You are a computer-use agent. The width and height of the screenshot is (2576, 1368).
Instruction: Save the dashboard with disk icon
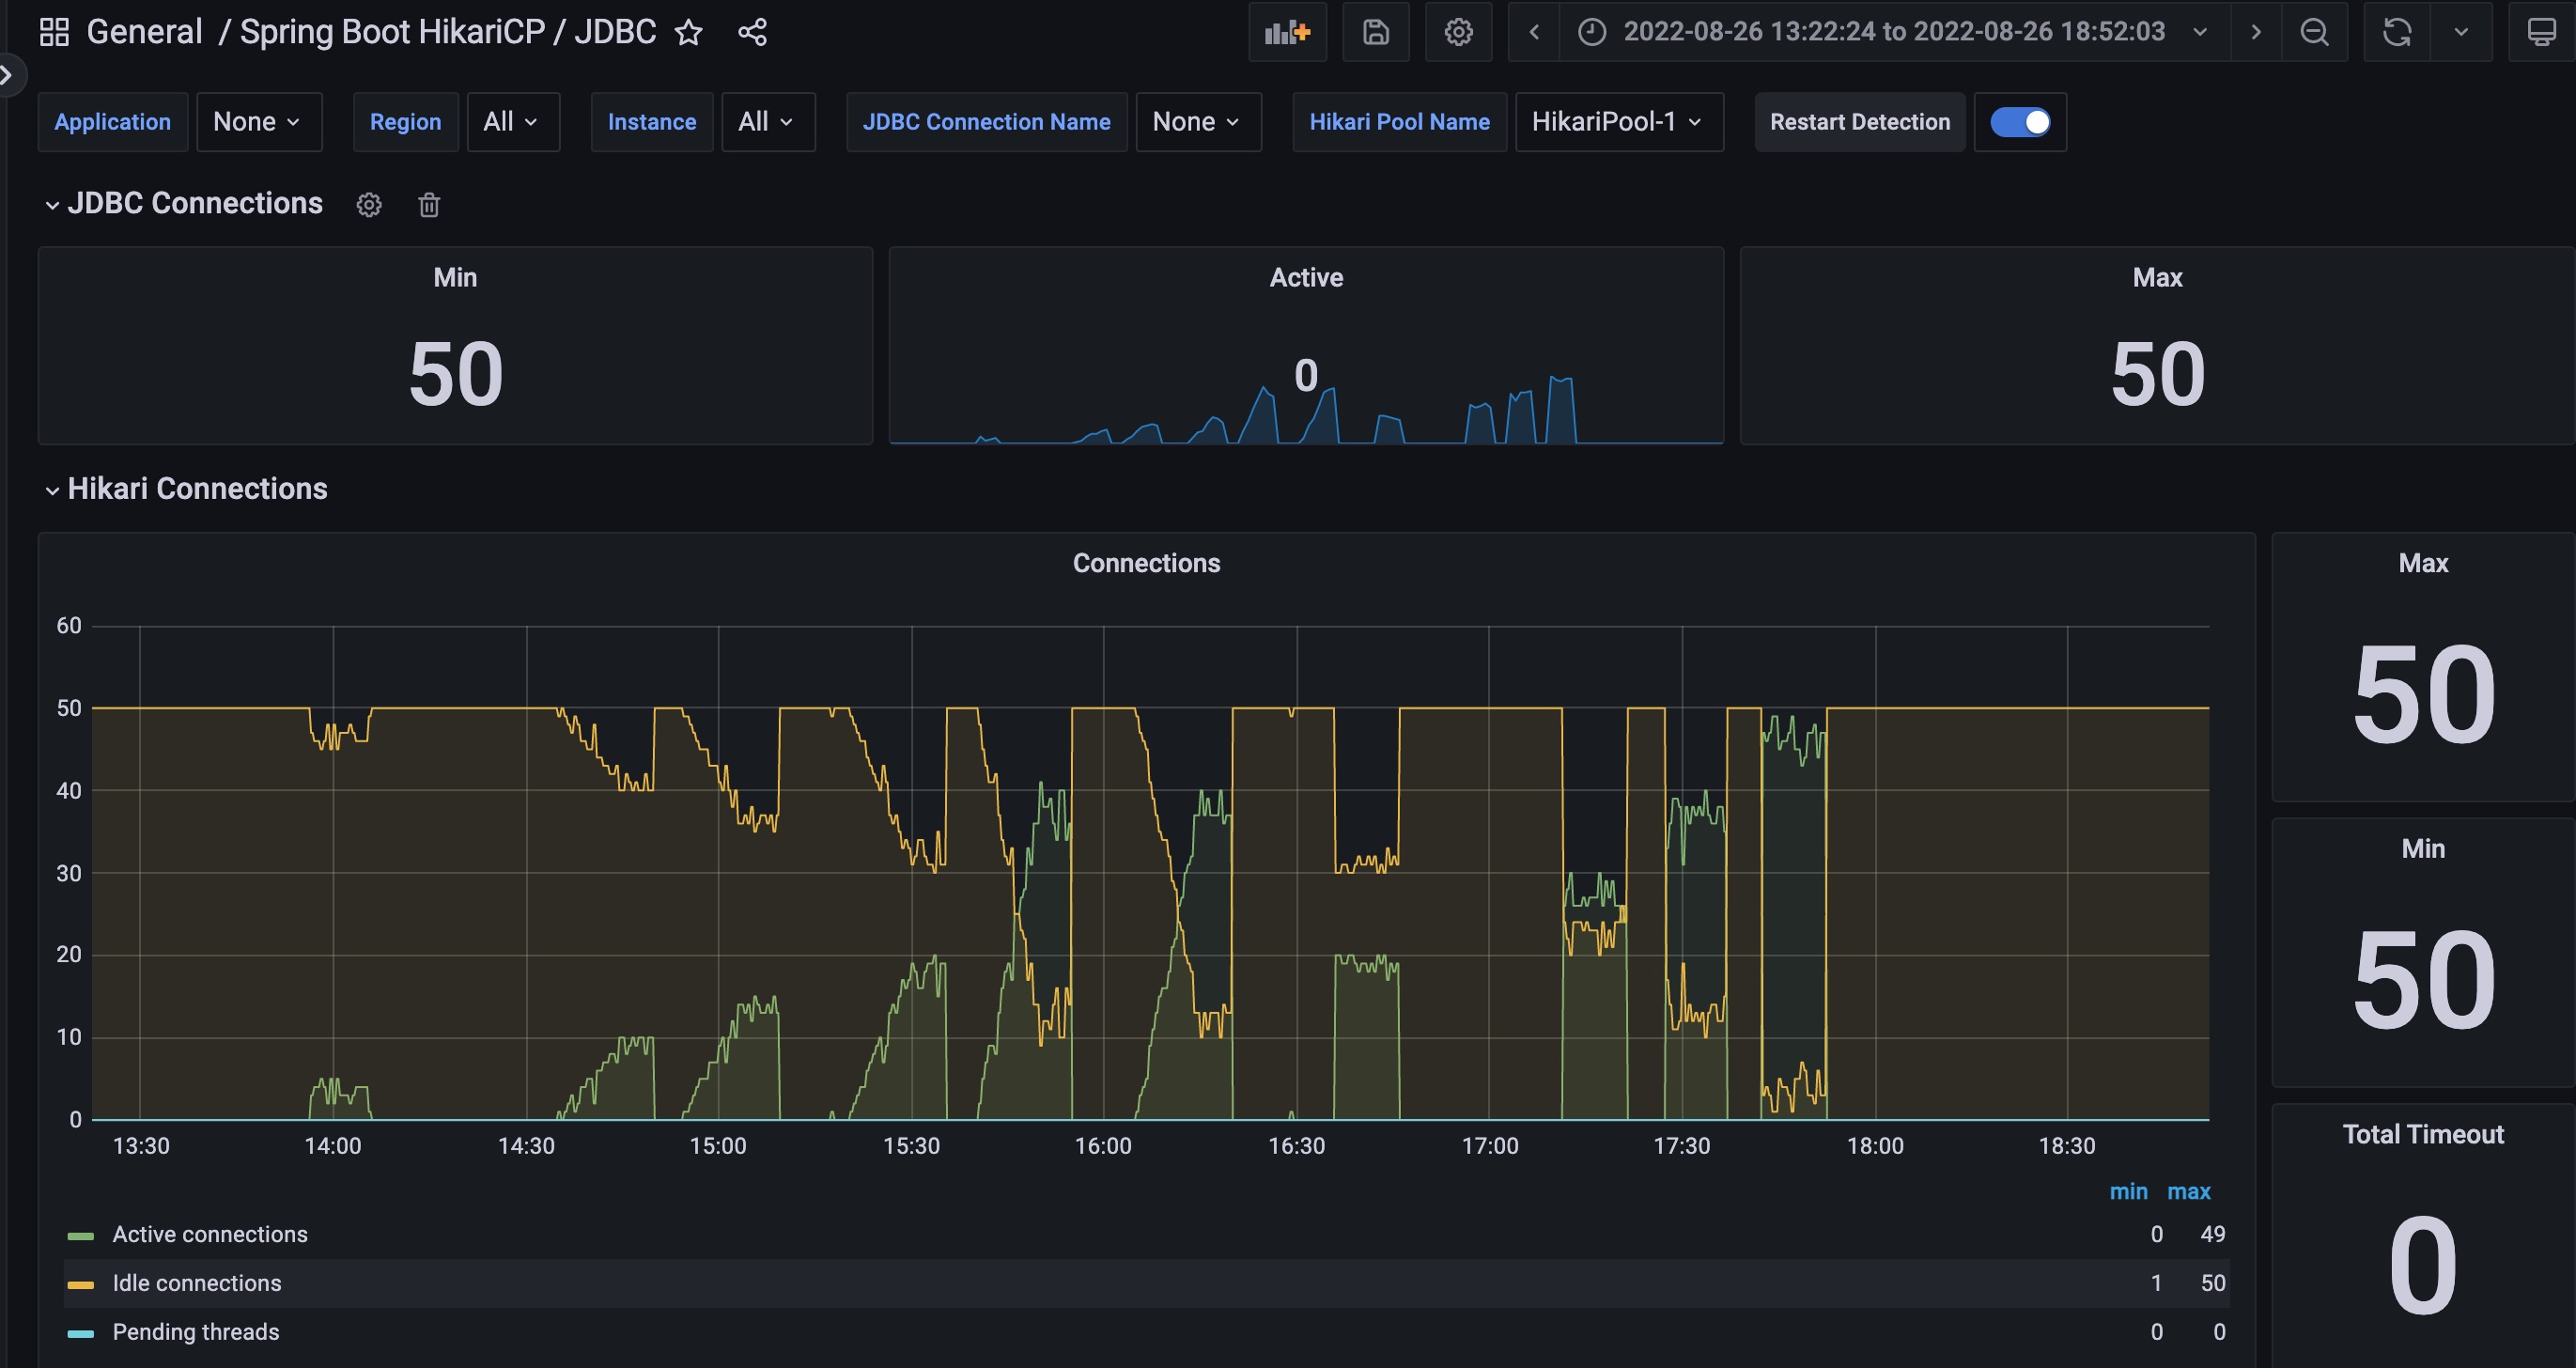tap(1375, 32)
